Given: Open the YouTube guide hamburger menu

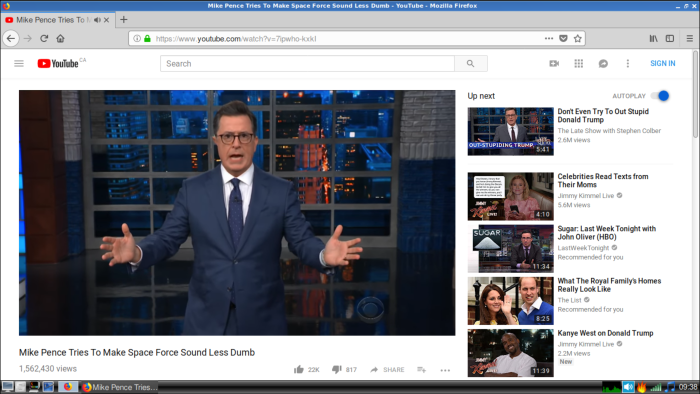Looking at the screenshot, I should 19,63.
